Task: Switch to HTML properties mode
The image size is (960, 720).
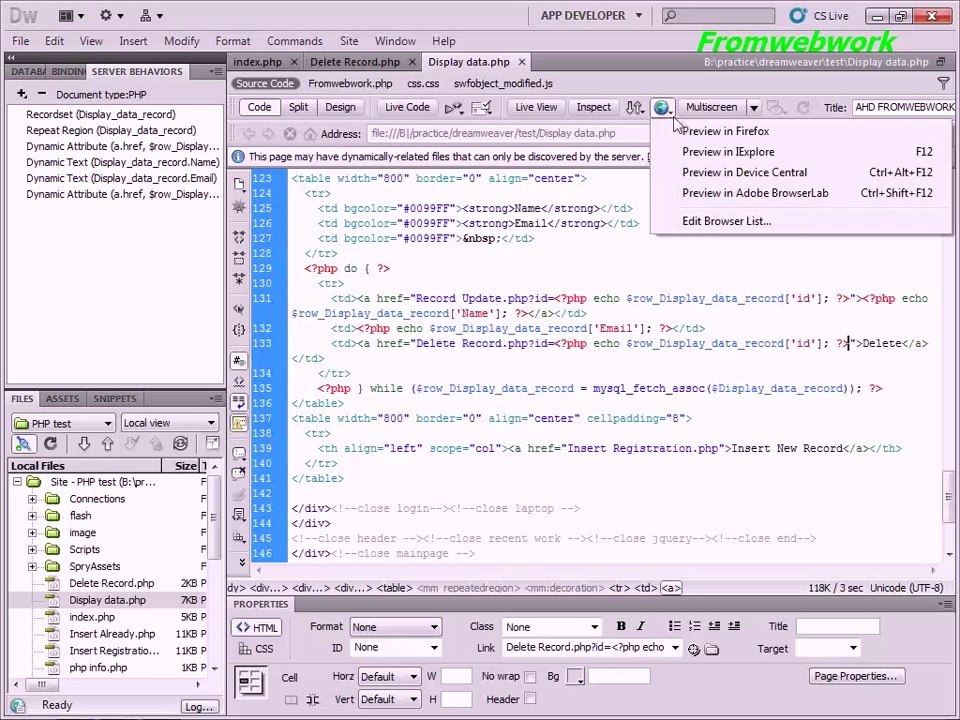Action: 257,628
